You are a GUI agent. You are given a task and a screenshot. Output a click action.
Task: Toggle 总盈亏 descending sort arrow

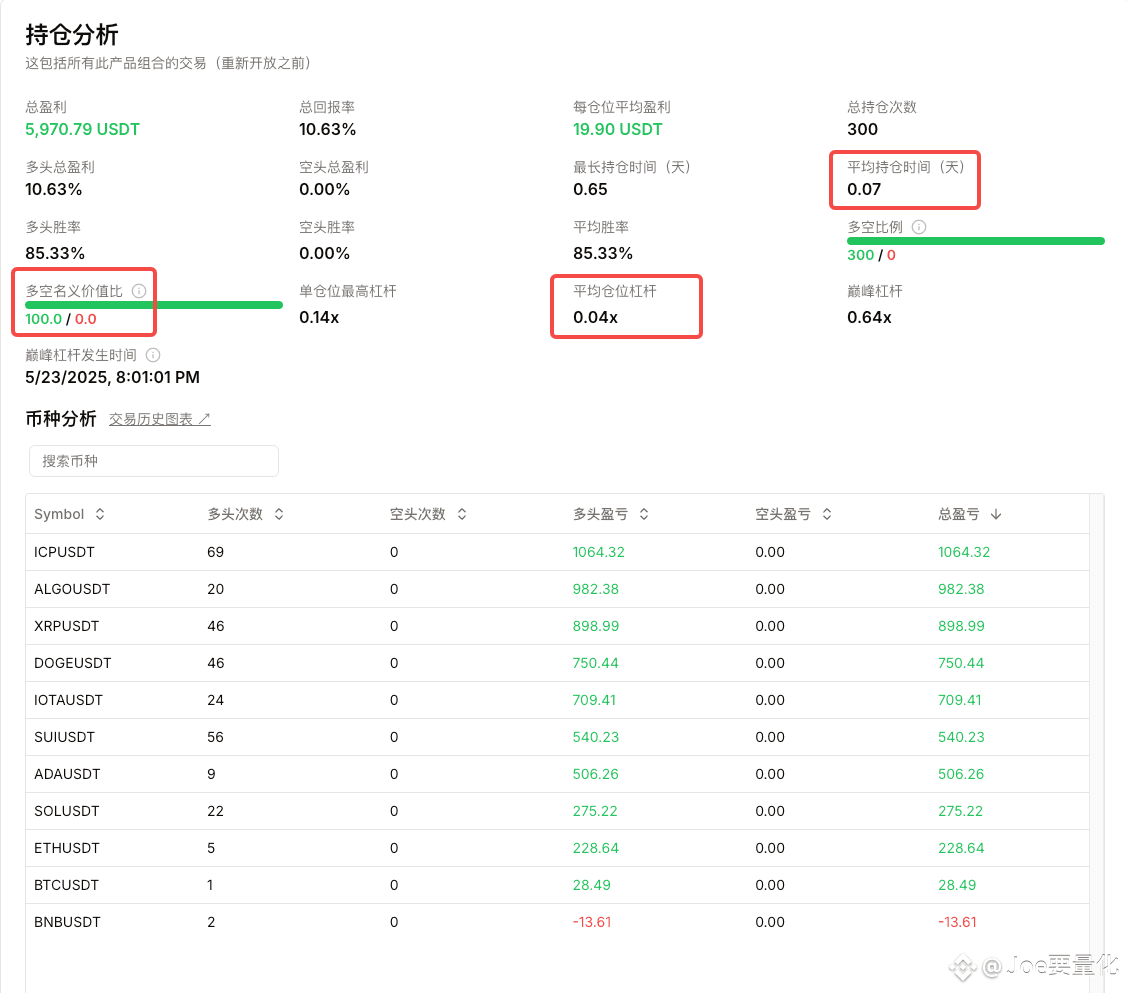[x=995, y=514]
